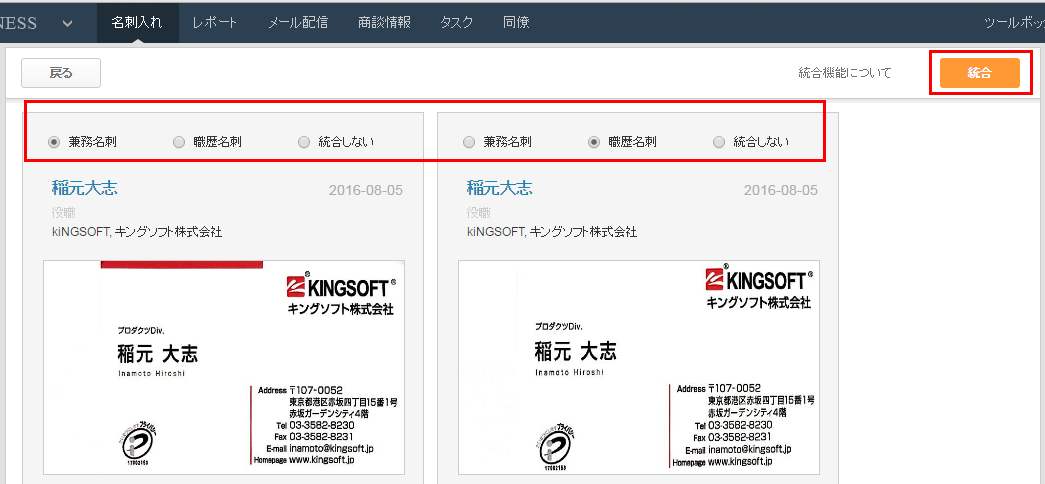Go to the 商談情報 tab
1045x484 pixels.
pos(384,22)
